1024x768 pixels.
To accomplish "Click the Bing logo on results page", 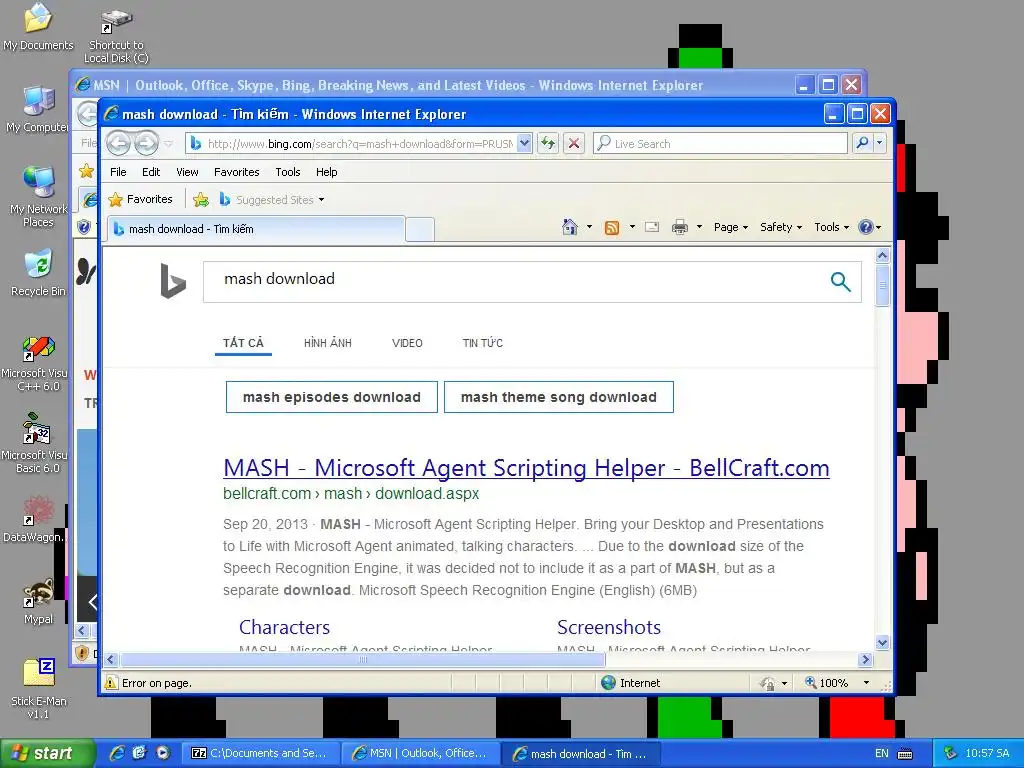I will [x=173, y=281].
